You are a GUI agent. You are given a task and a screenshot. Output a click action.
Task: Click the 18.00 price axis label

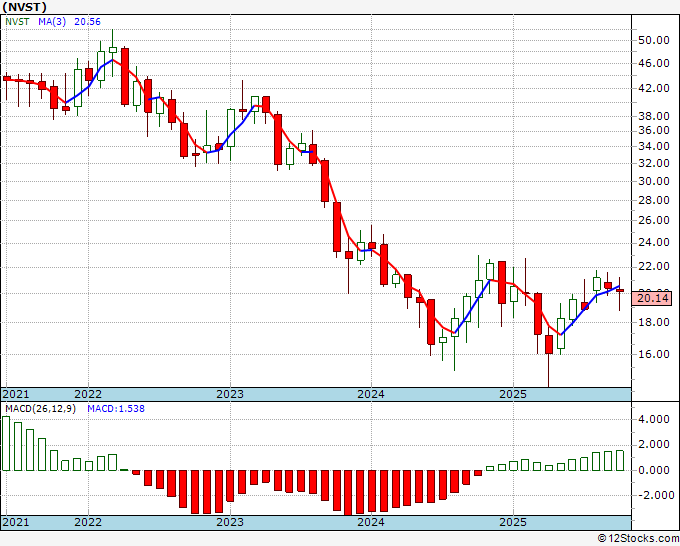[654, 322]
